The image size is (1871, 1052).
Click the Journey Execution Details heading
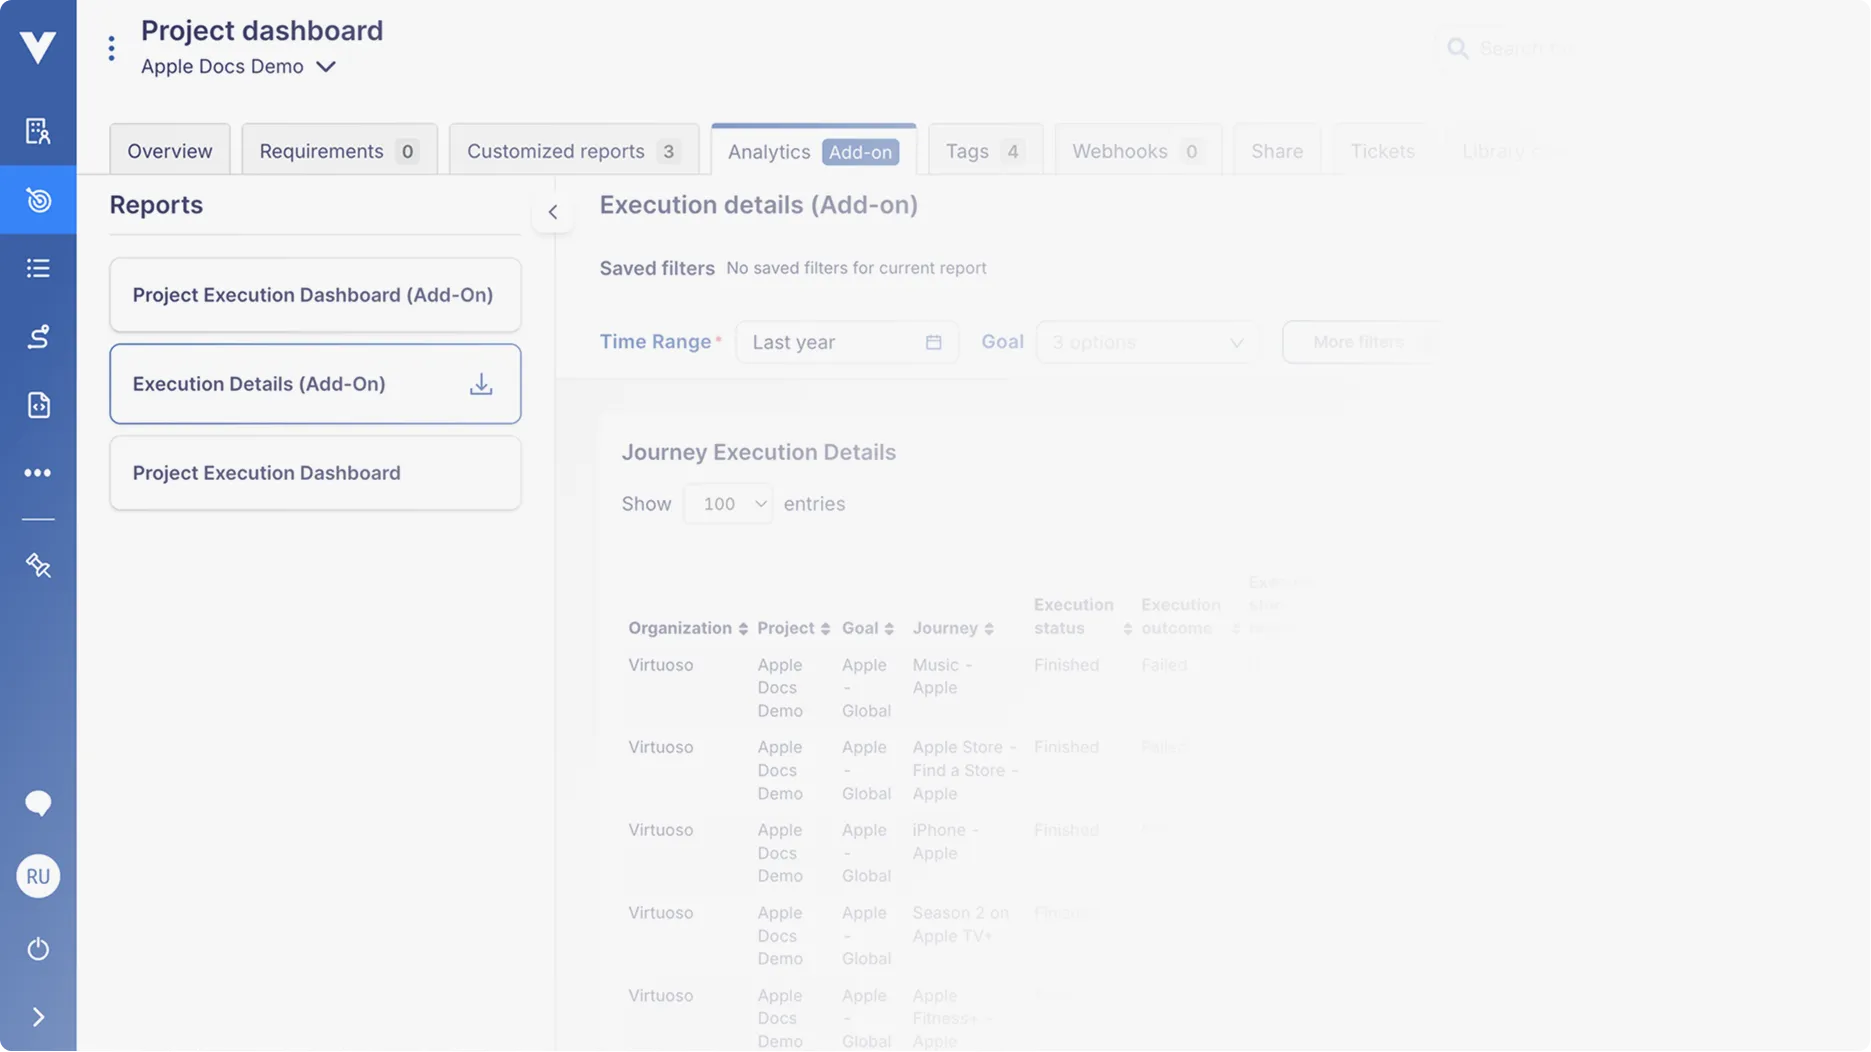pos(759,452)
